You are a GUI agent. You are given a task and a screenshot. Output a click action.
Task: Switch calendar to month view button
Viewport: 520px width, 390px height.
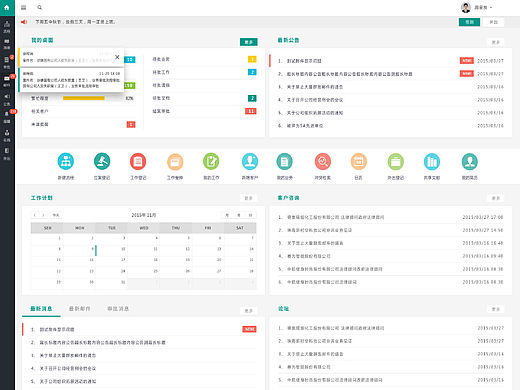227,215
